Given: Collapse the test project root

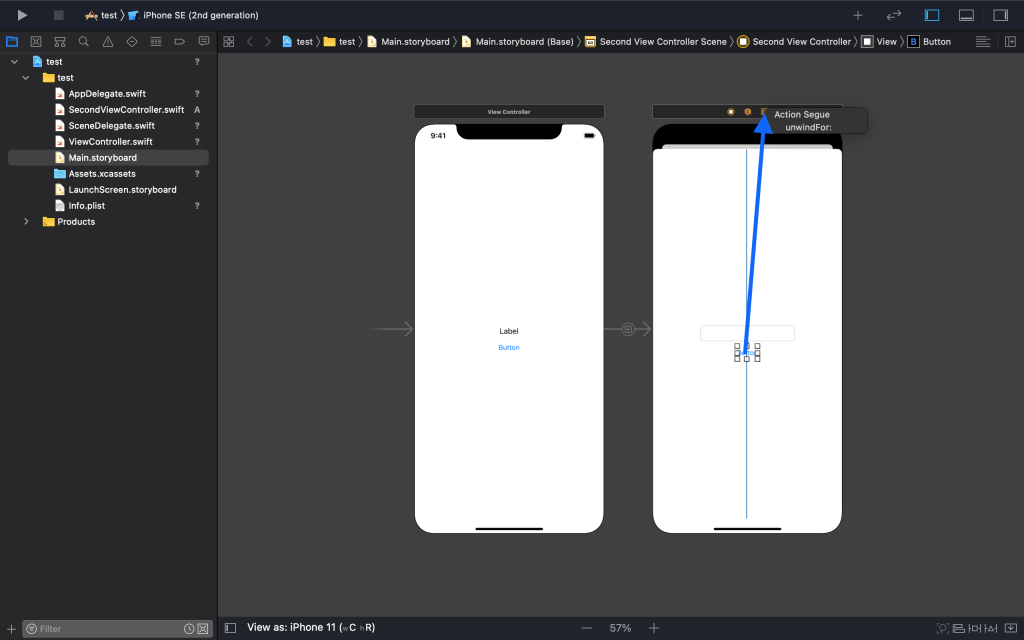Looking at the screenshot, I should click(x=14, y=61).
